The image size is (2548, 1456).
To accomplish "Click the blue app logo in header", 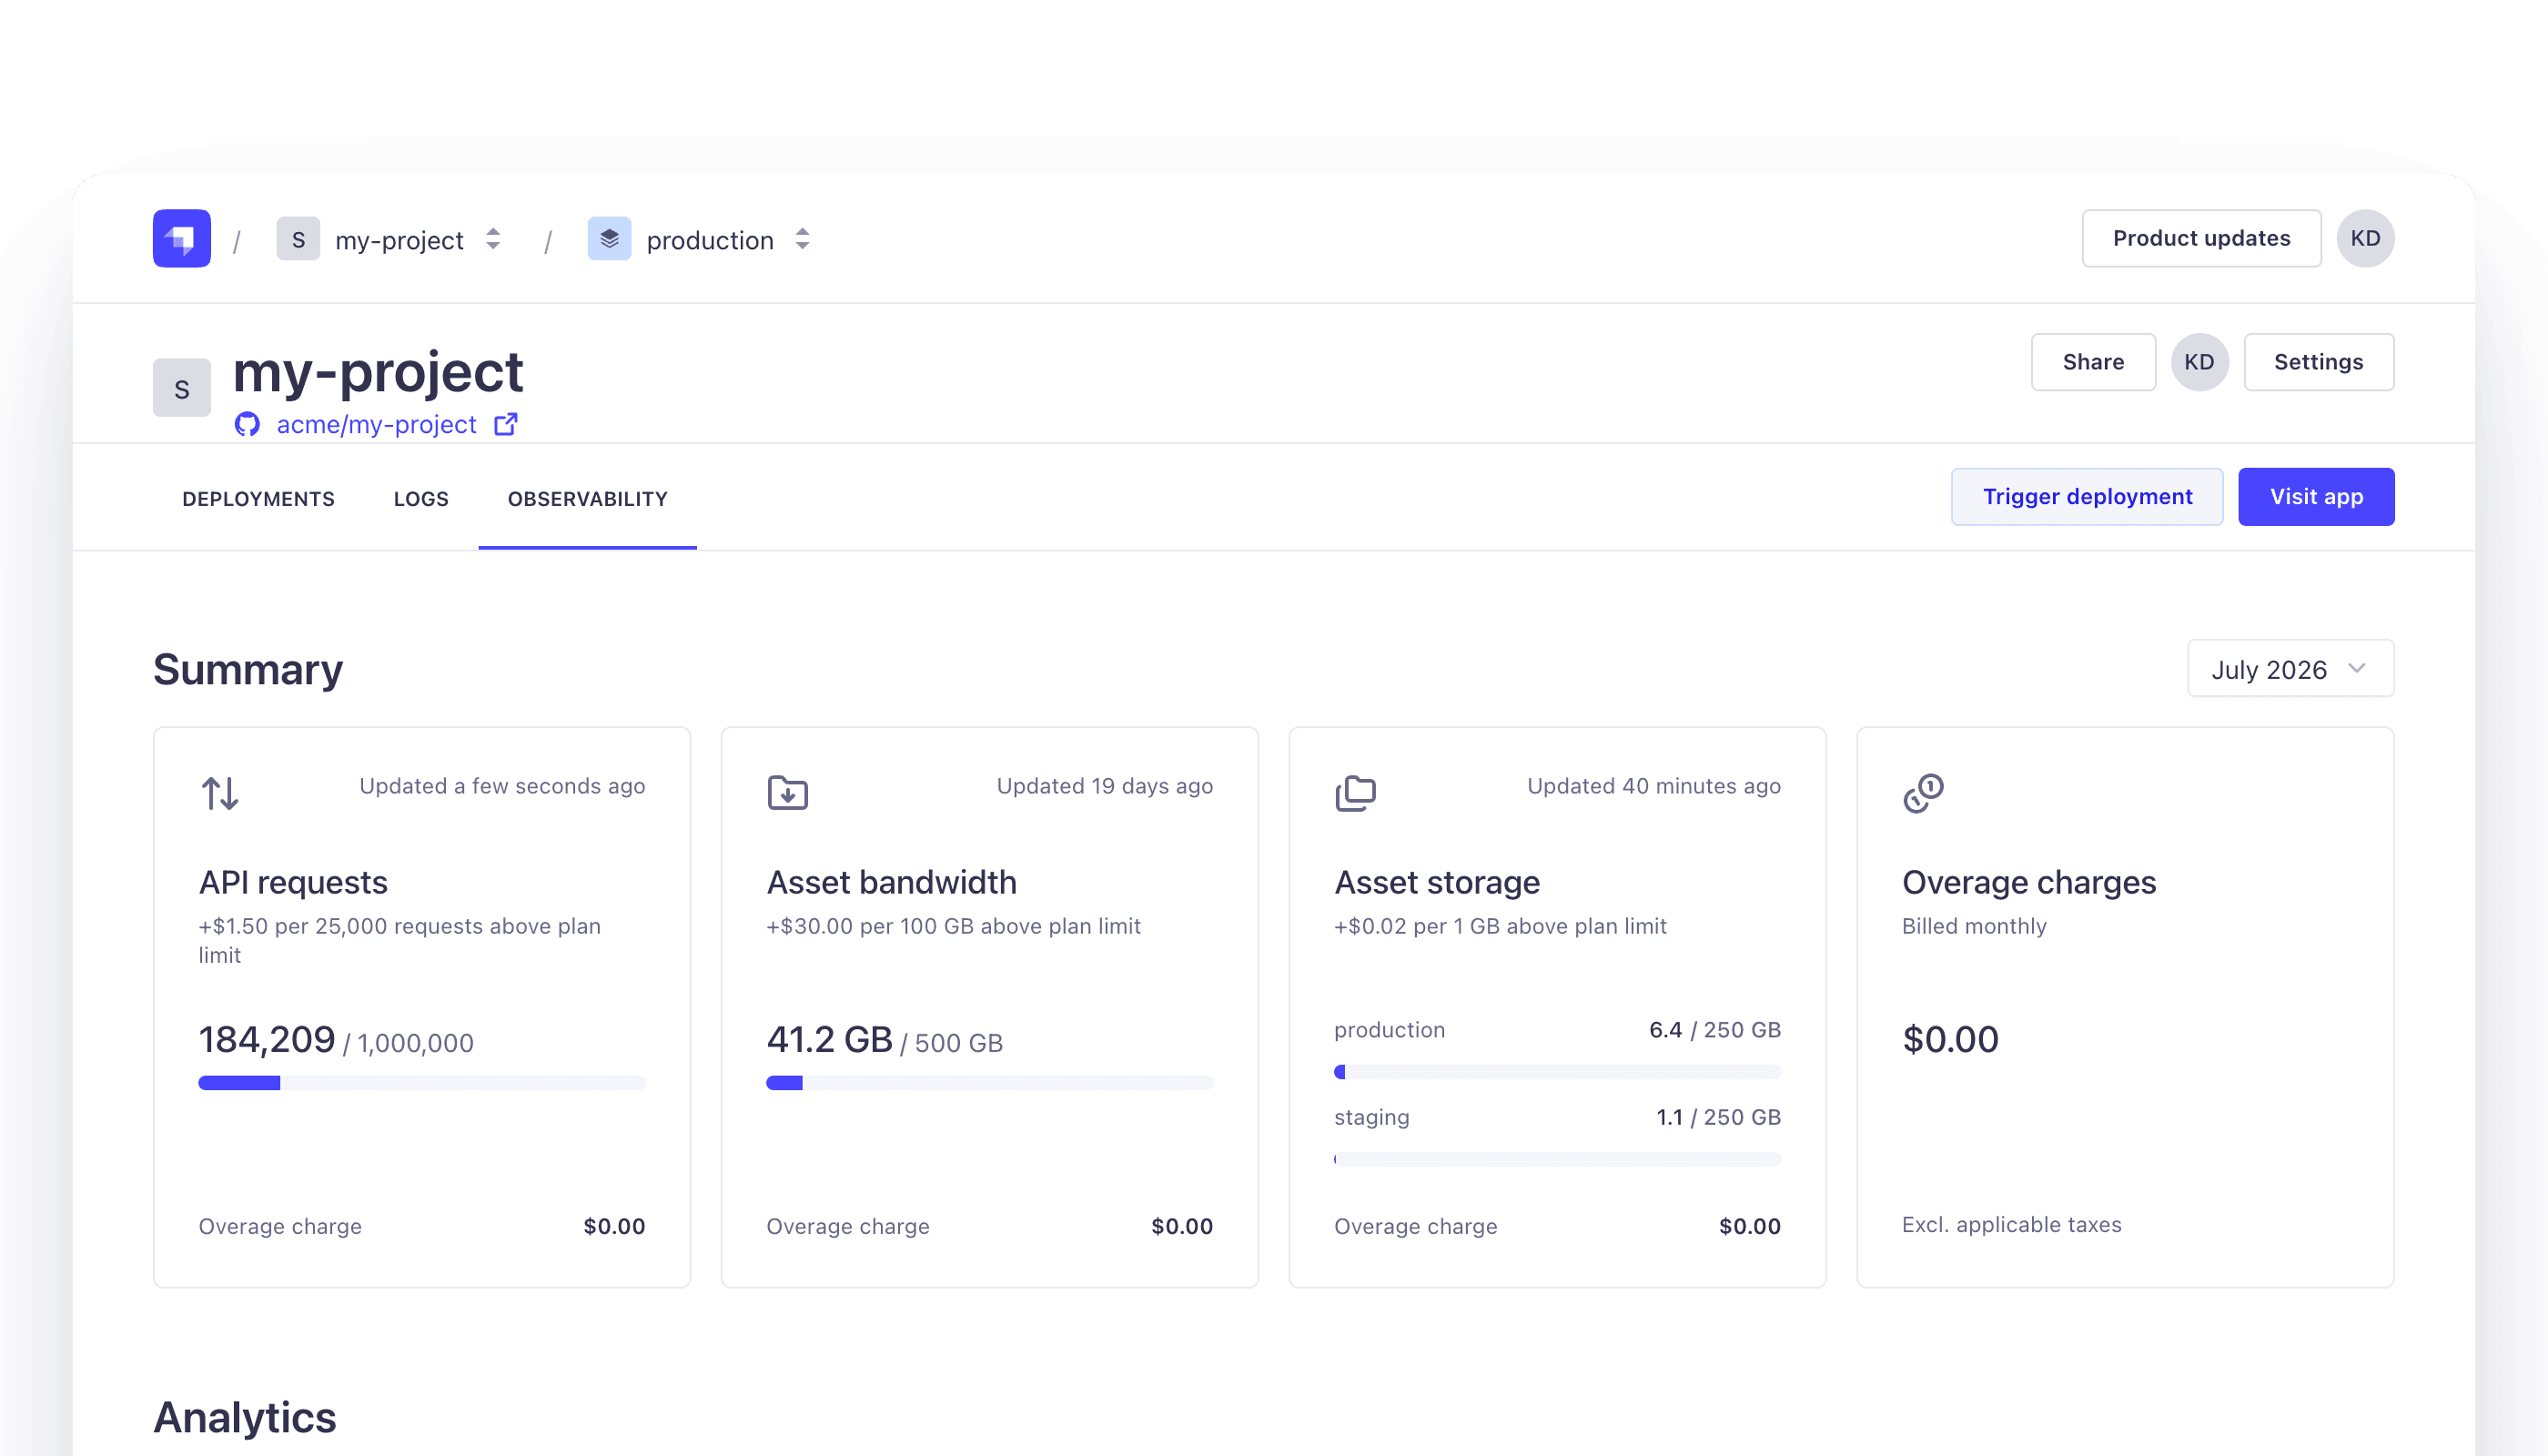I will click(x=181, y=238).
